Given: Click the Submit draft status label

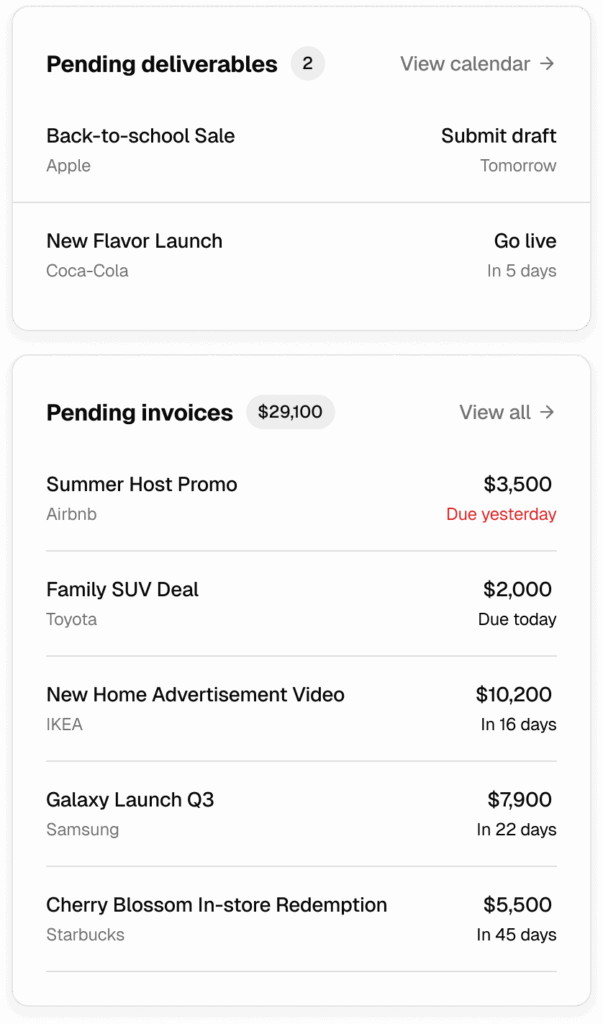Looking at the screenshot, I should [498, 136].
